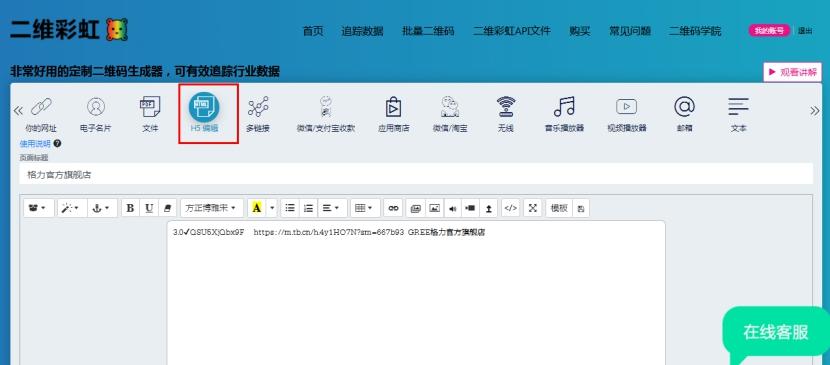Click the 我的账号 account button
The height and width of the screenshot is (365, 830).
pyautogui.click(x=769, y=31)
